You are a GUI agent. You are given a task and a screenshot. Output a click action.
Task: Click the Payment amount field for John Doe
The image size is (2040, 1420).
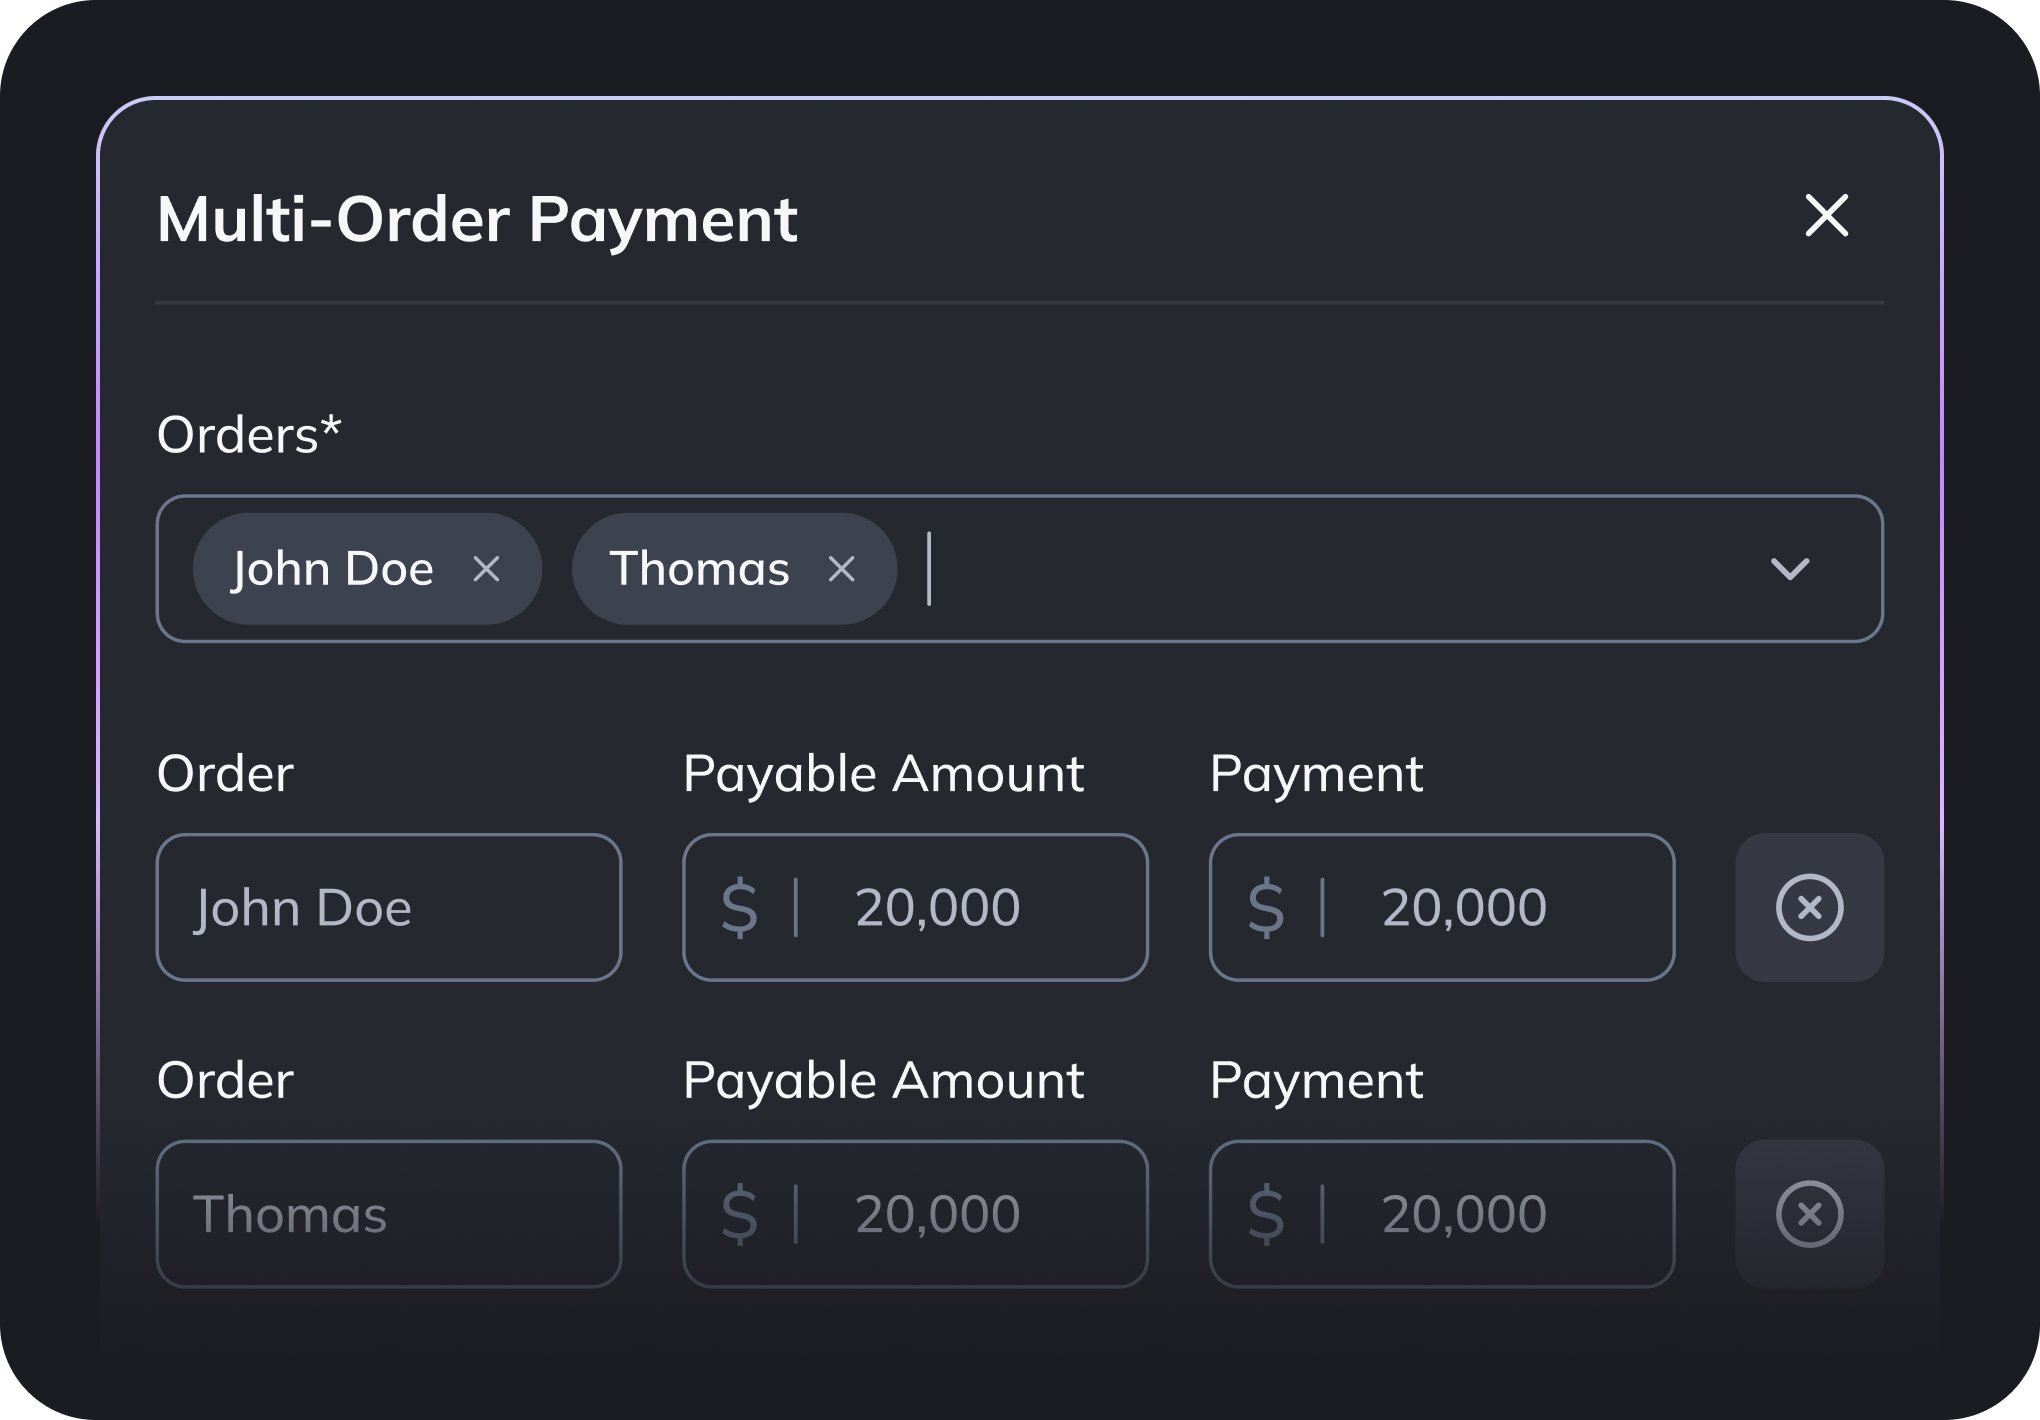[1442, 907]
